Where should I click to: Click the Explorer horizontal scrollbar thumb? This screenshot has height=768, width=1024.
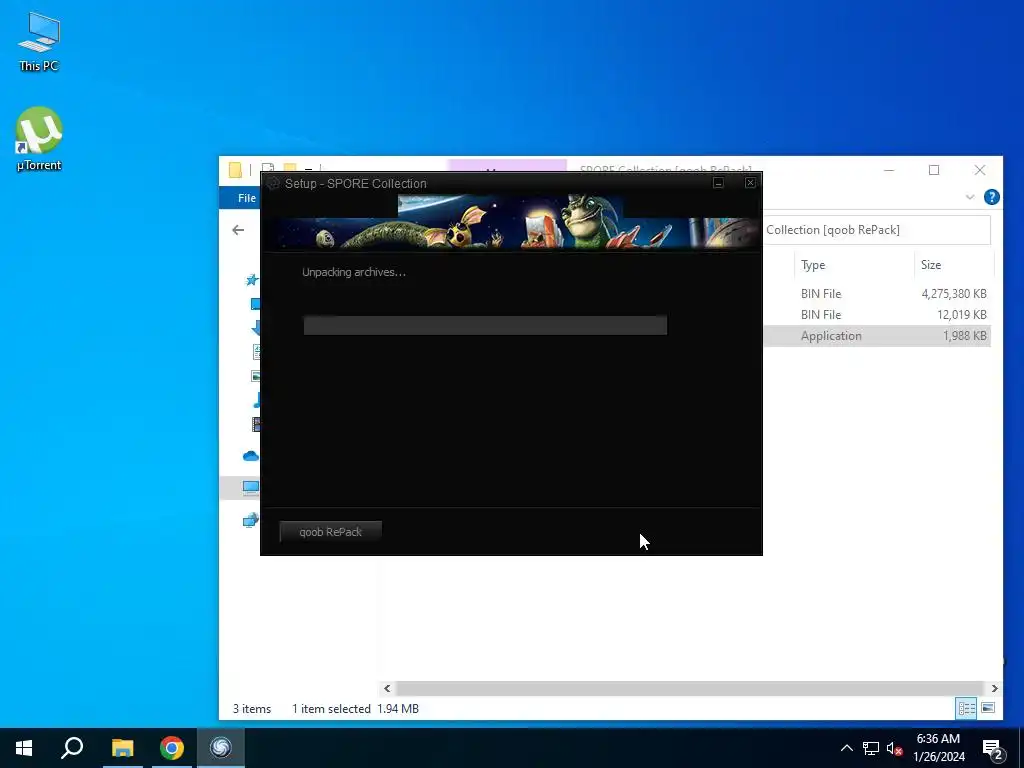(690, 688)
